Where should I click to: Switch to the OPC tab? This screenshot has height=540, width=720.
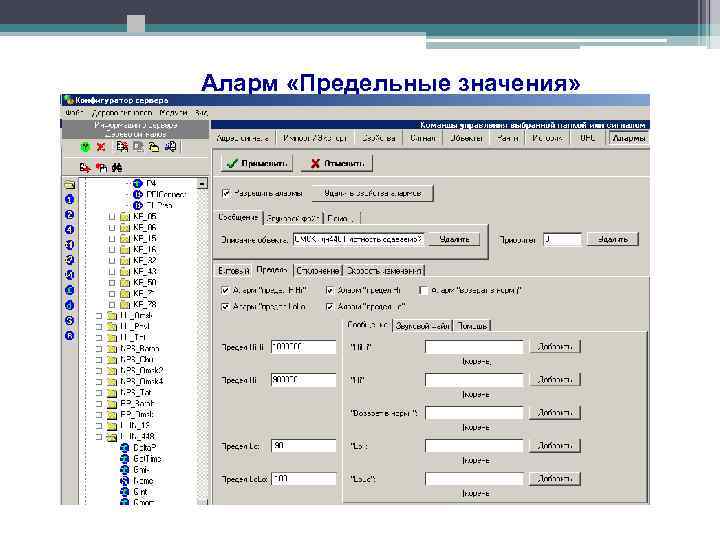pos(588,138)
